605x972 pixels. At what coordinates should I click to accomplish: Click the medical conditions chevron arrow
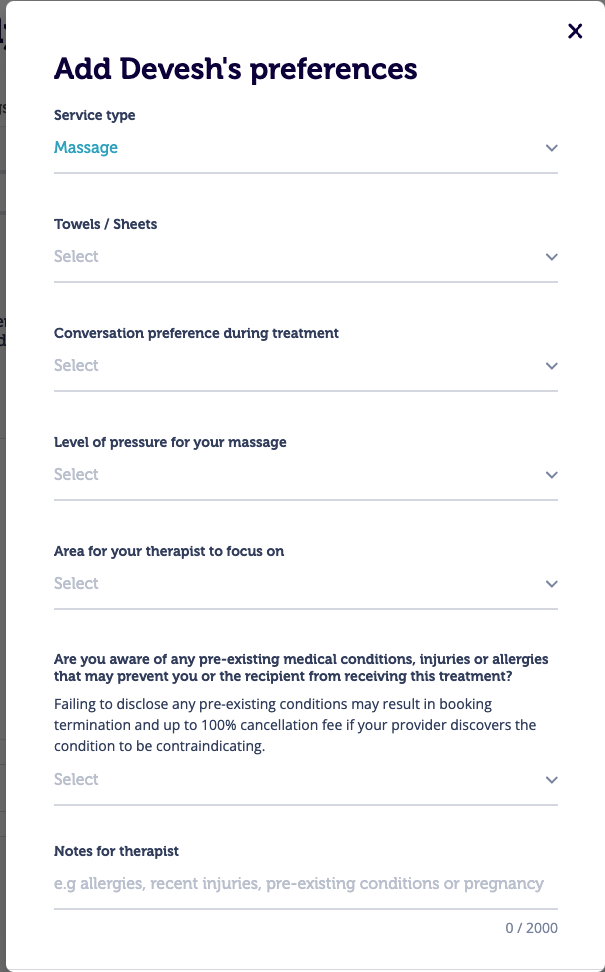coord(551,780)
